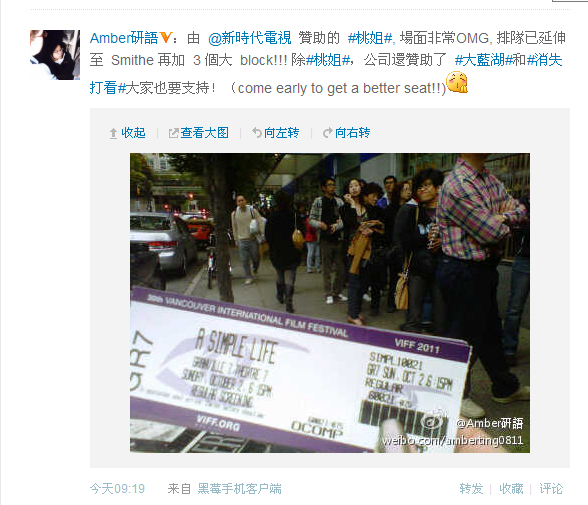
Task: Click the orange V verified badge
Action: 165,37
